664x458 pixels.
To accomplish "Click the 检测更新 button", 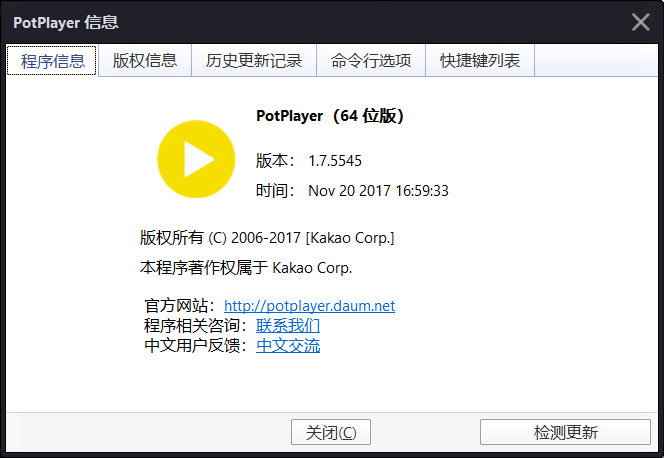I will (x=565, y=432).
